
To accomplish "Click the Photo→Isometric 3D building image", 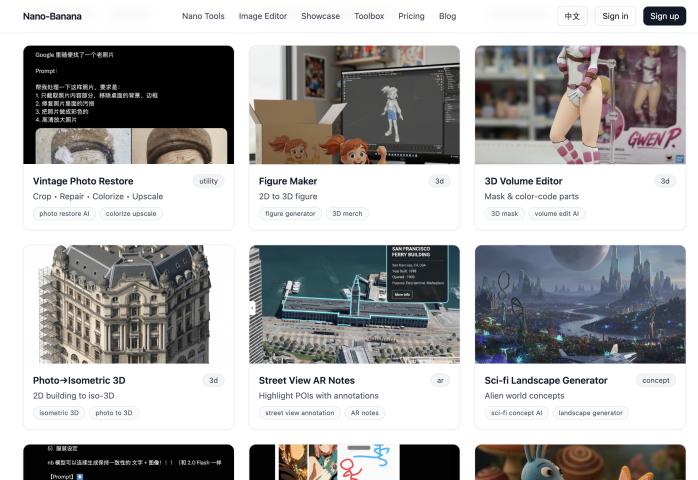I will point(128,304).
